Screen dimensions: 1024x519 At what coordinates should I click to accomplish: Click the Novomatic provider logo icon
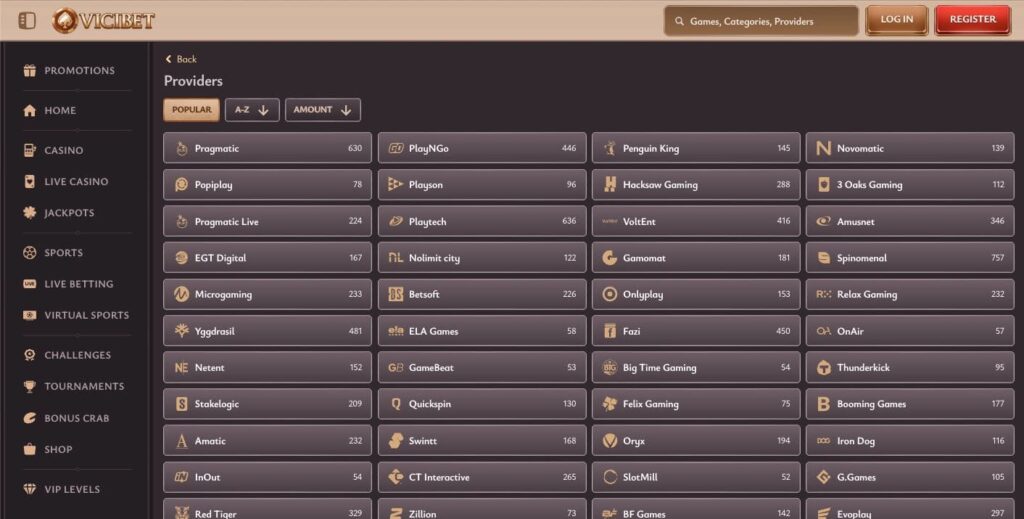point(823,149)
